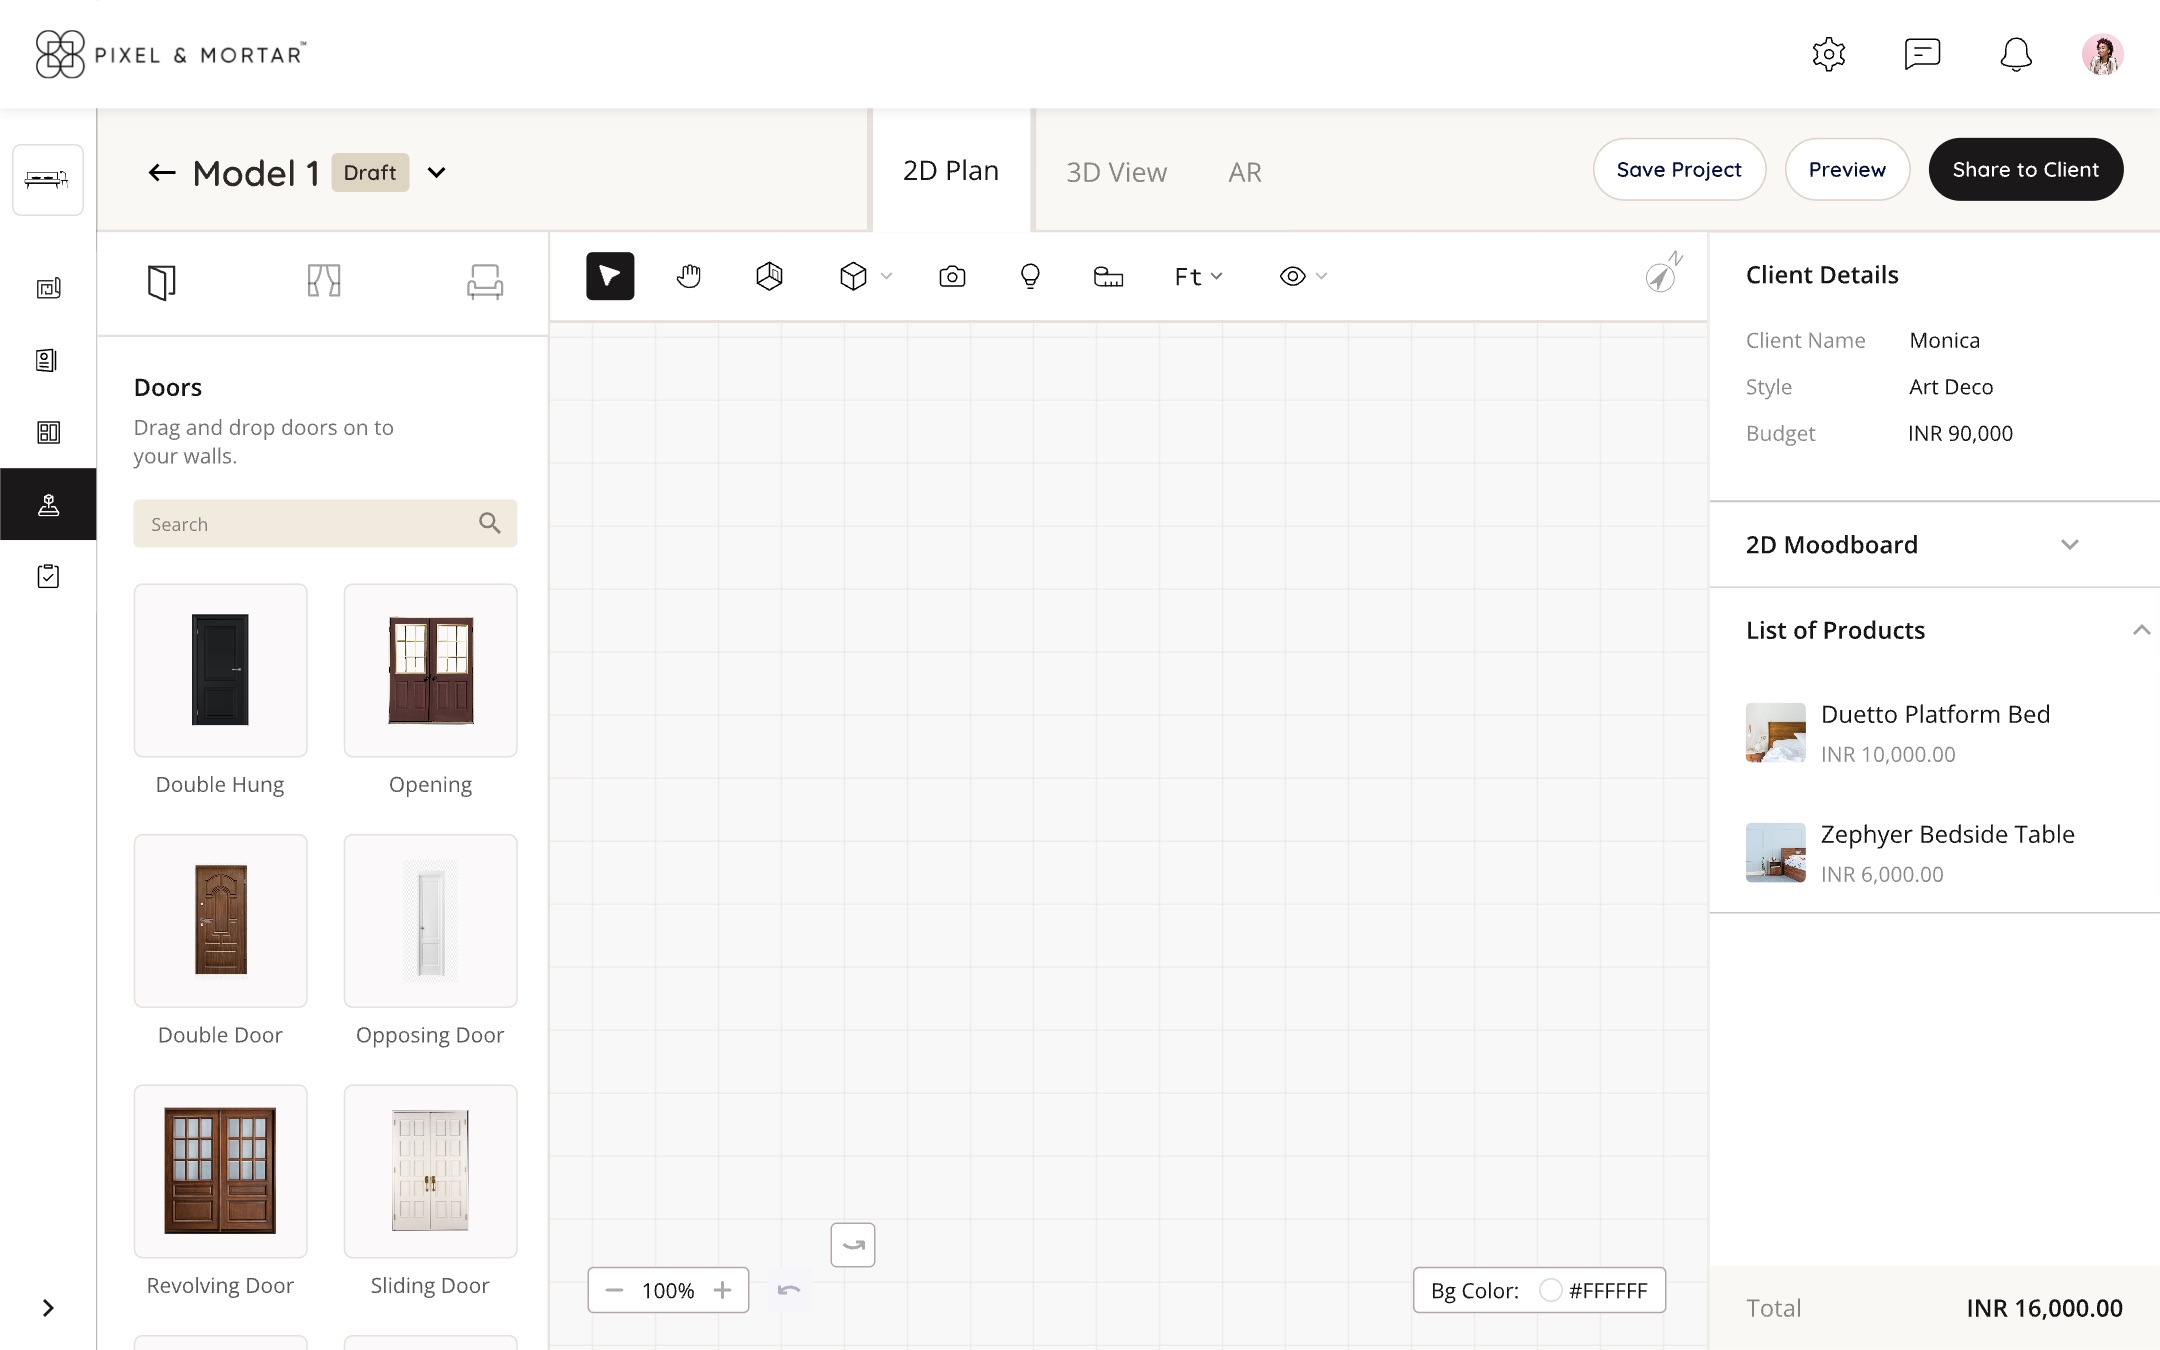
Task: Select the measuring ruler tool
Action: click(1108, 277)
